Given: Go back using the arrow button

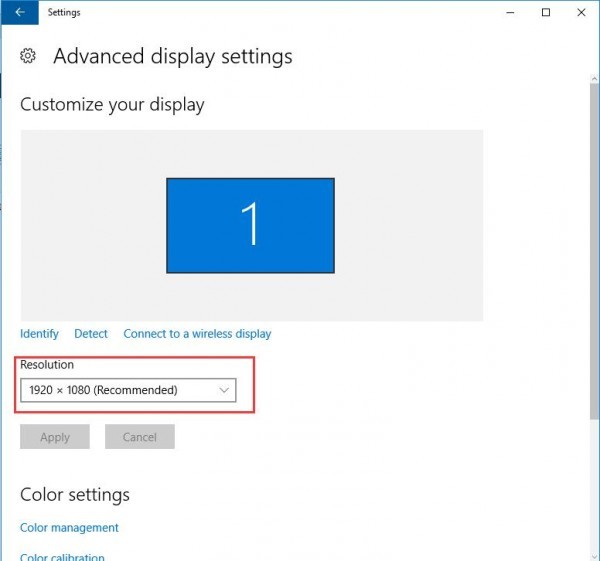Looking at the screenshot, I should (20, 13).
